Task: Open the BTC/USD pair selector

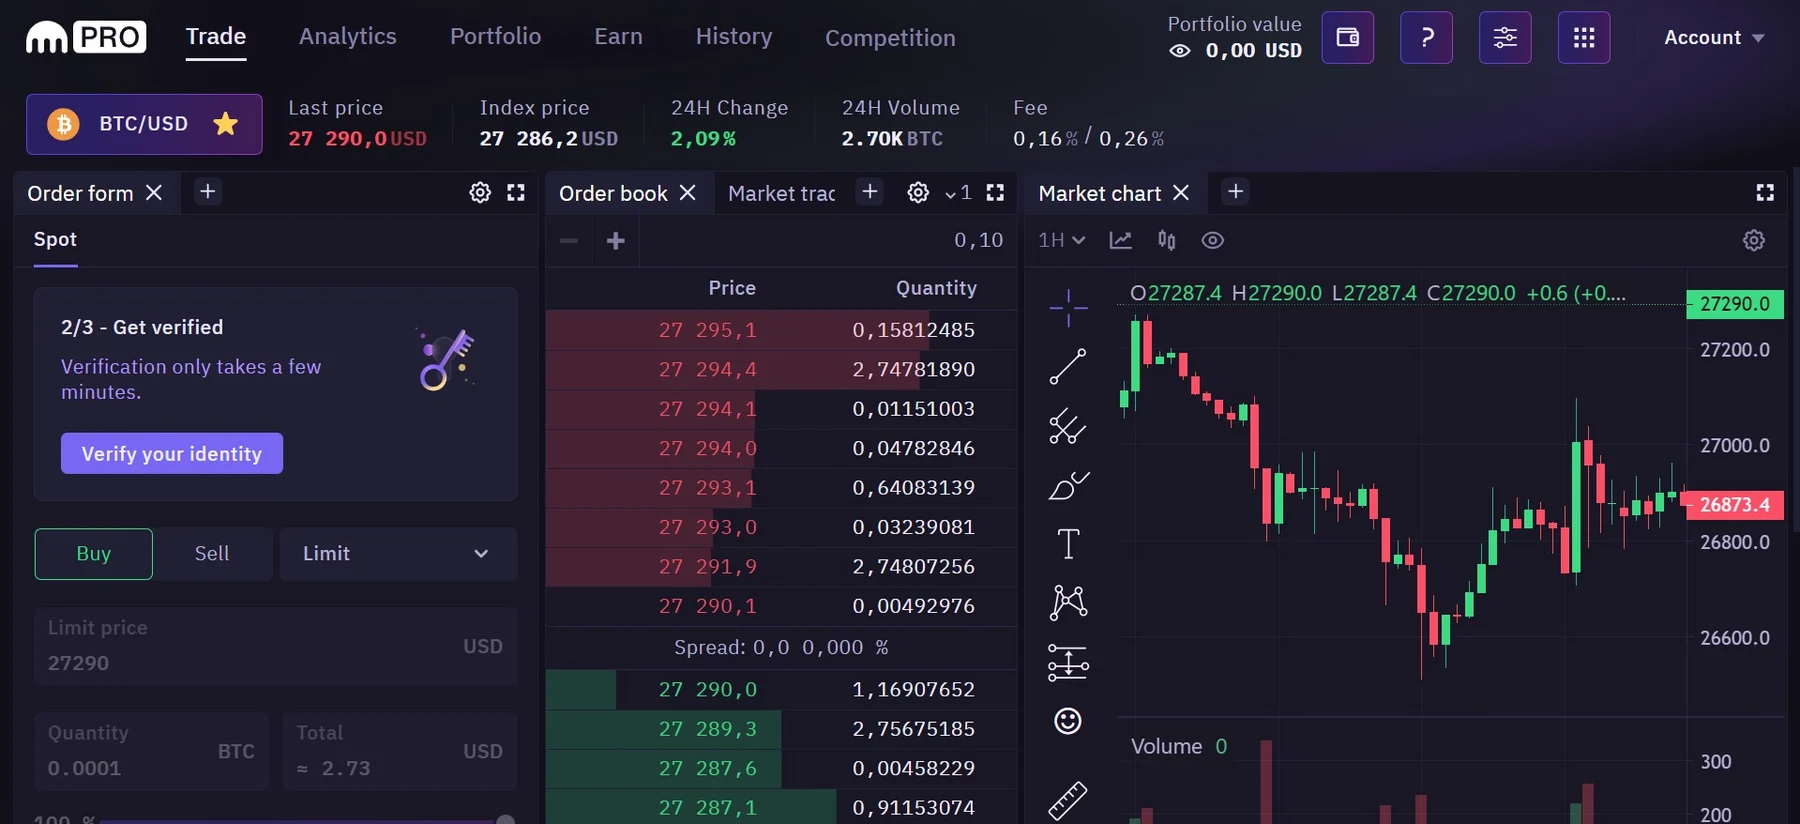Action: pyautogui.click(x=144, y=124)
